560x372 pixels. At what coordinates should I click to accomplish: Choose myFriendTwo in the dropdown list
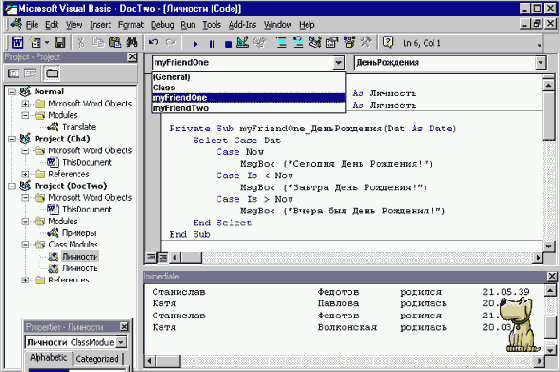tap(249, 108)
